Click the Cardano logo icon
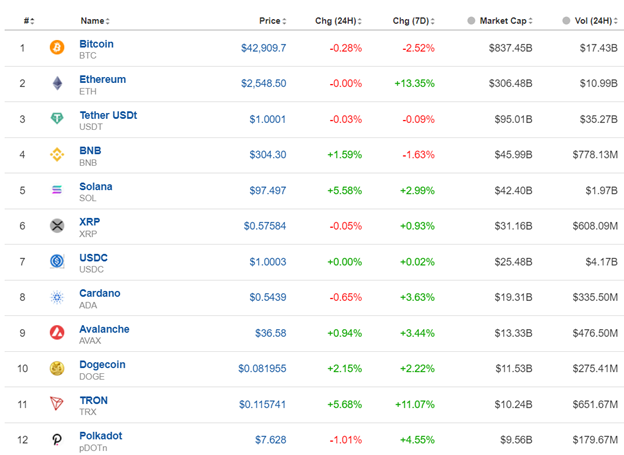The height and width of the screenshot is (455, 624). pyautogui.click(x=57, y=297)
